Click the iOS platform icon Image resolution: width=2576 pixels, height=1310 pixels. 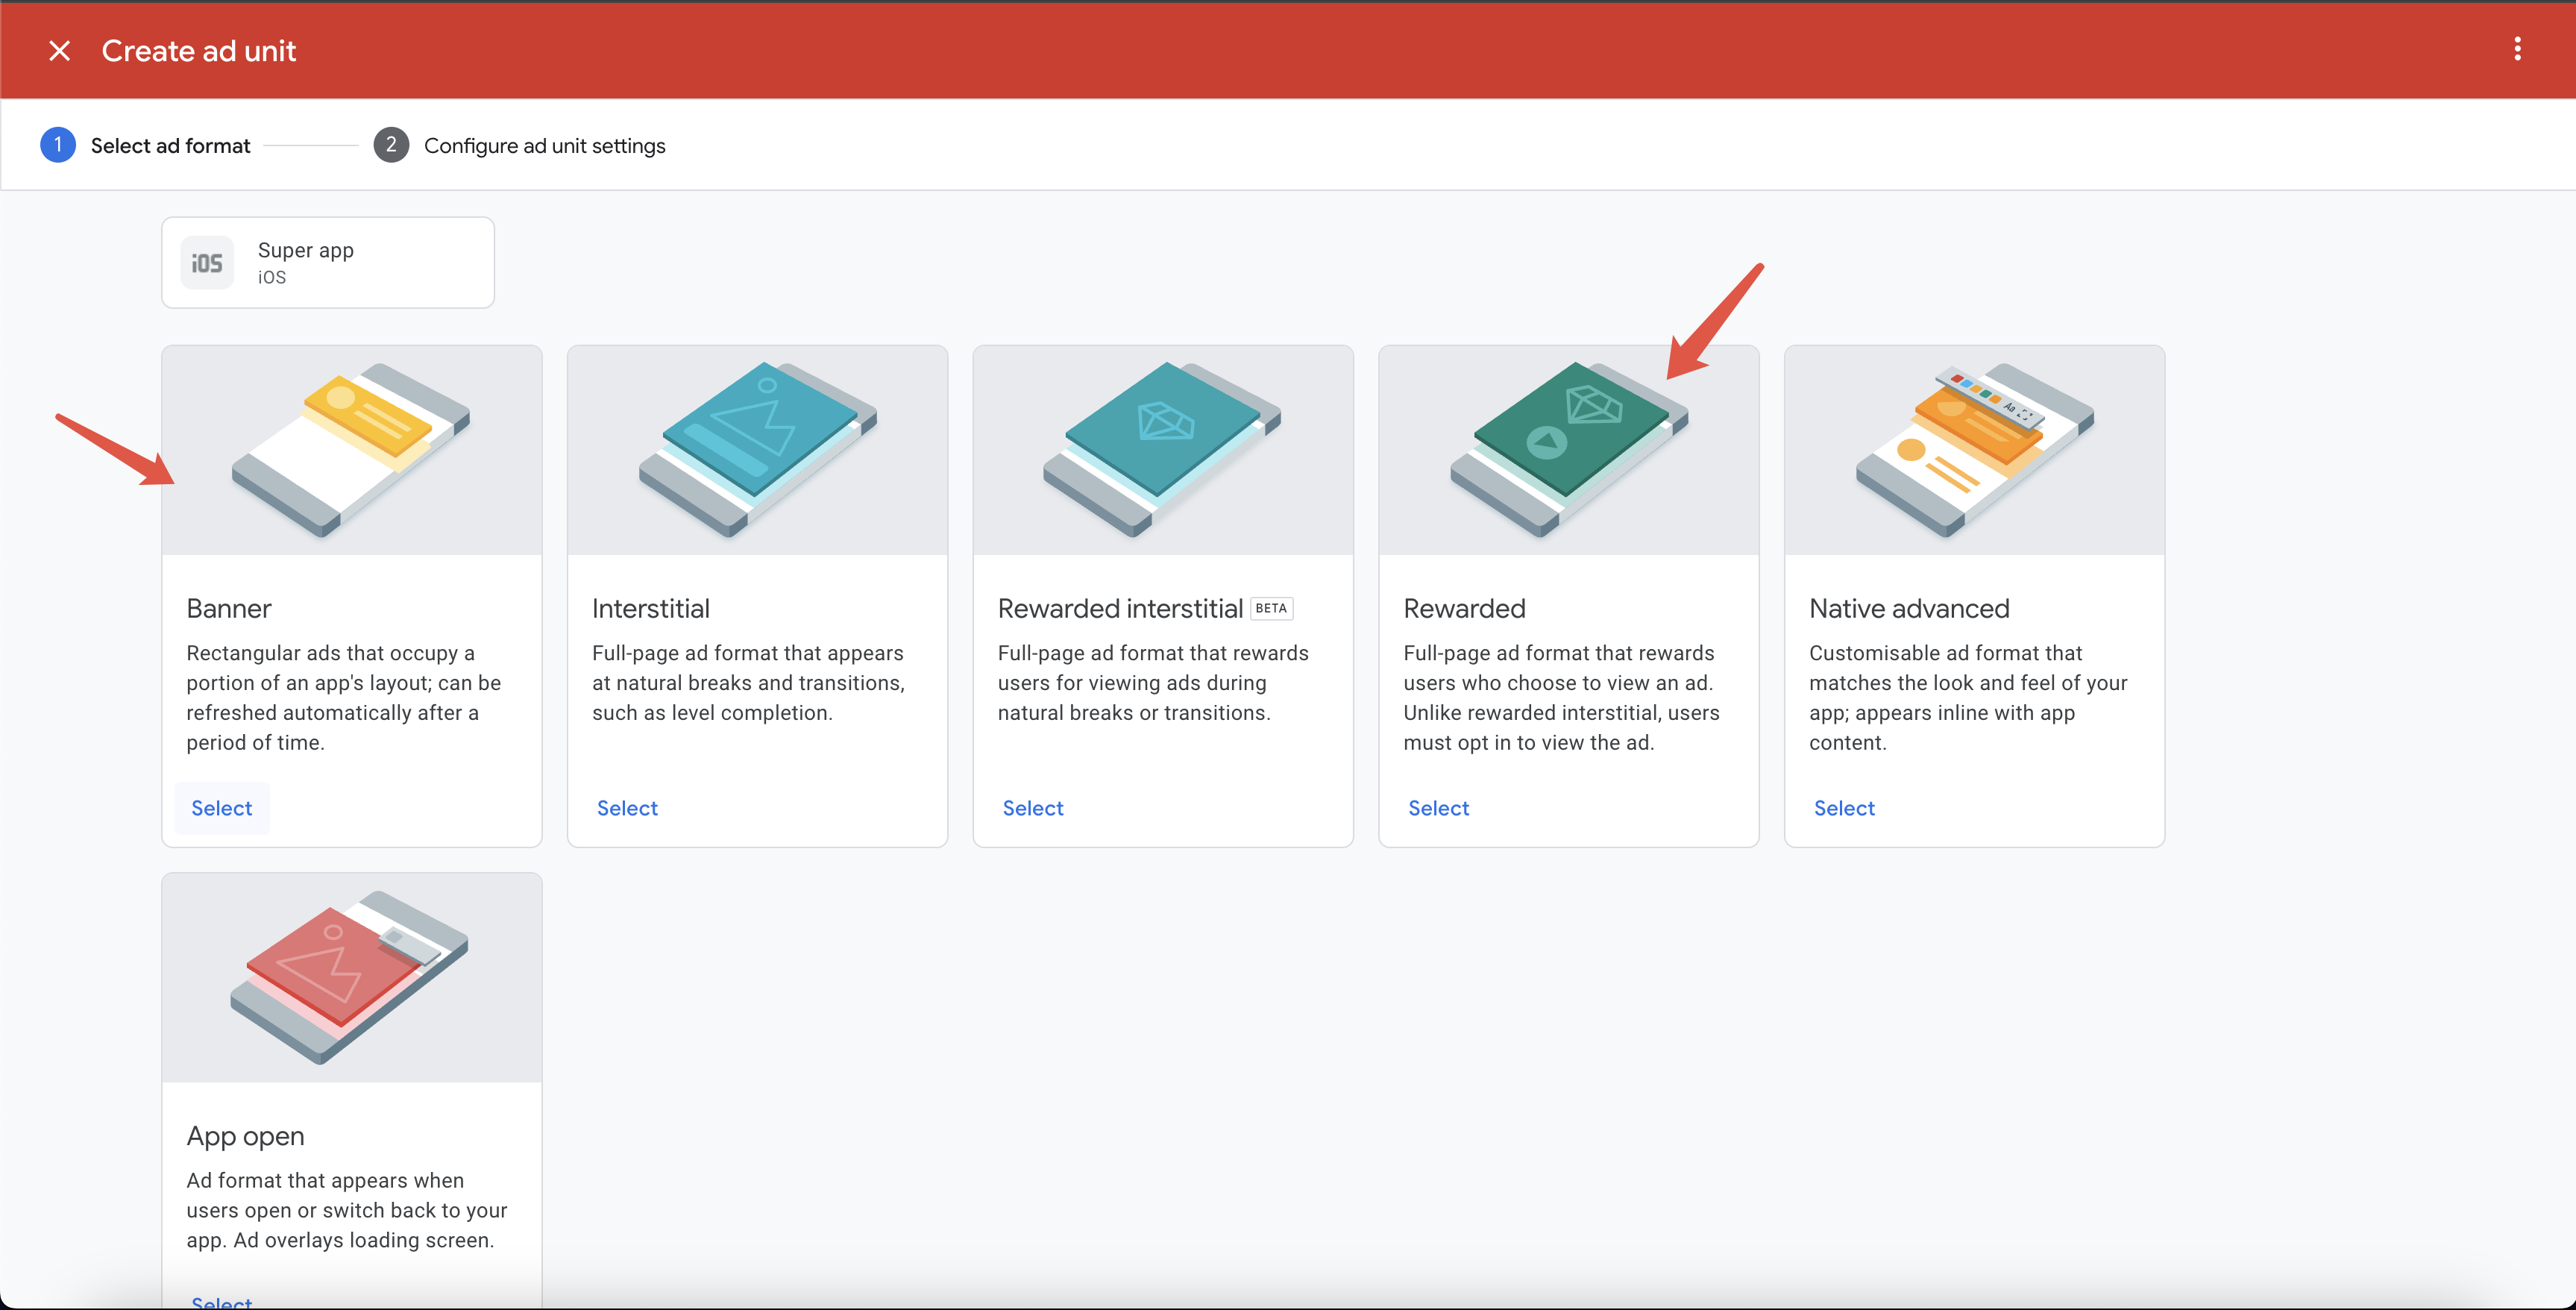(x=207, y=263)
